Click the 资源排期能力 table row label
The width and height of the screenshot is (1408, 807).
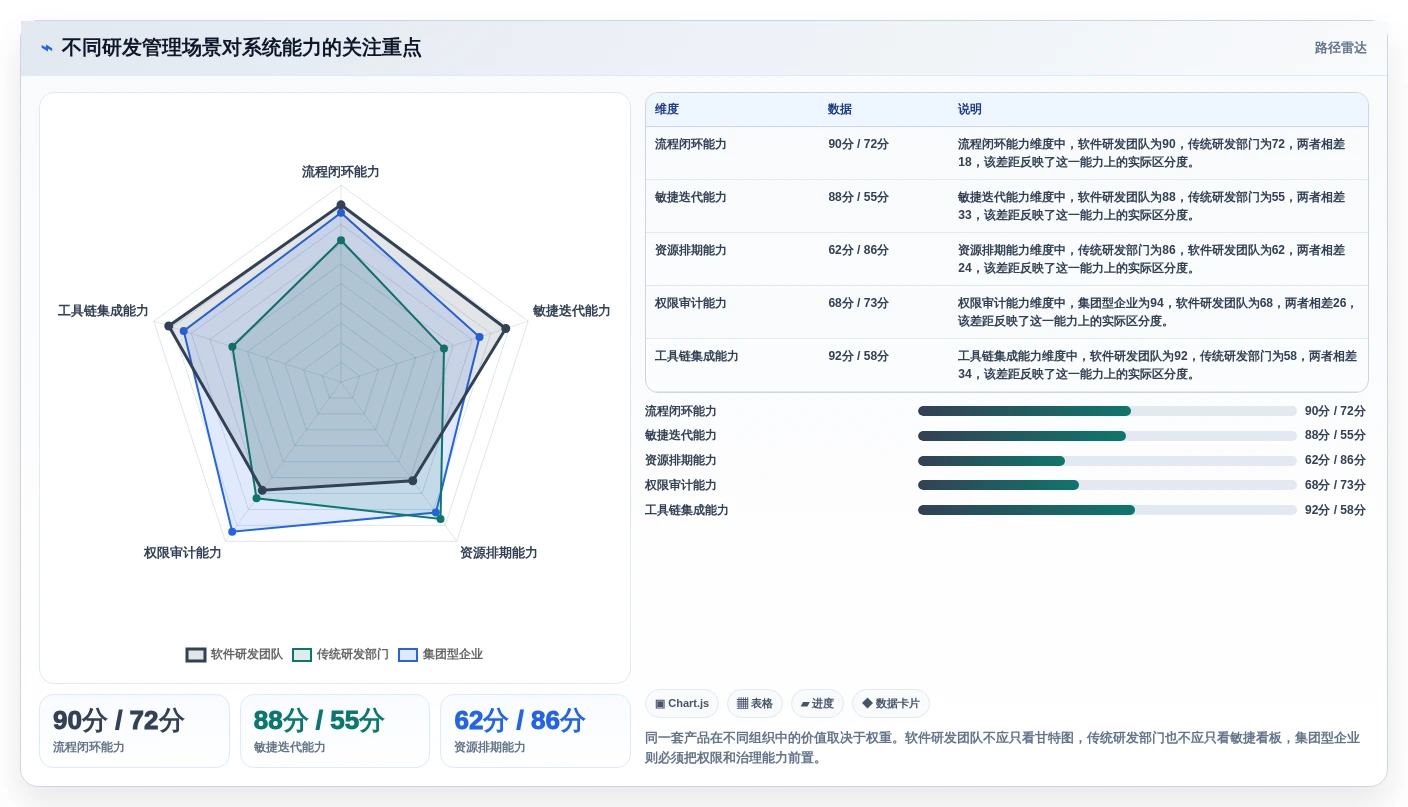(691, 250)
